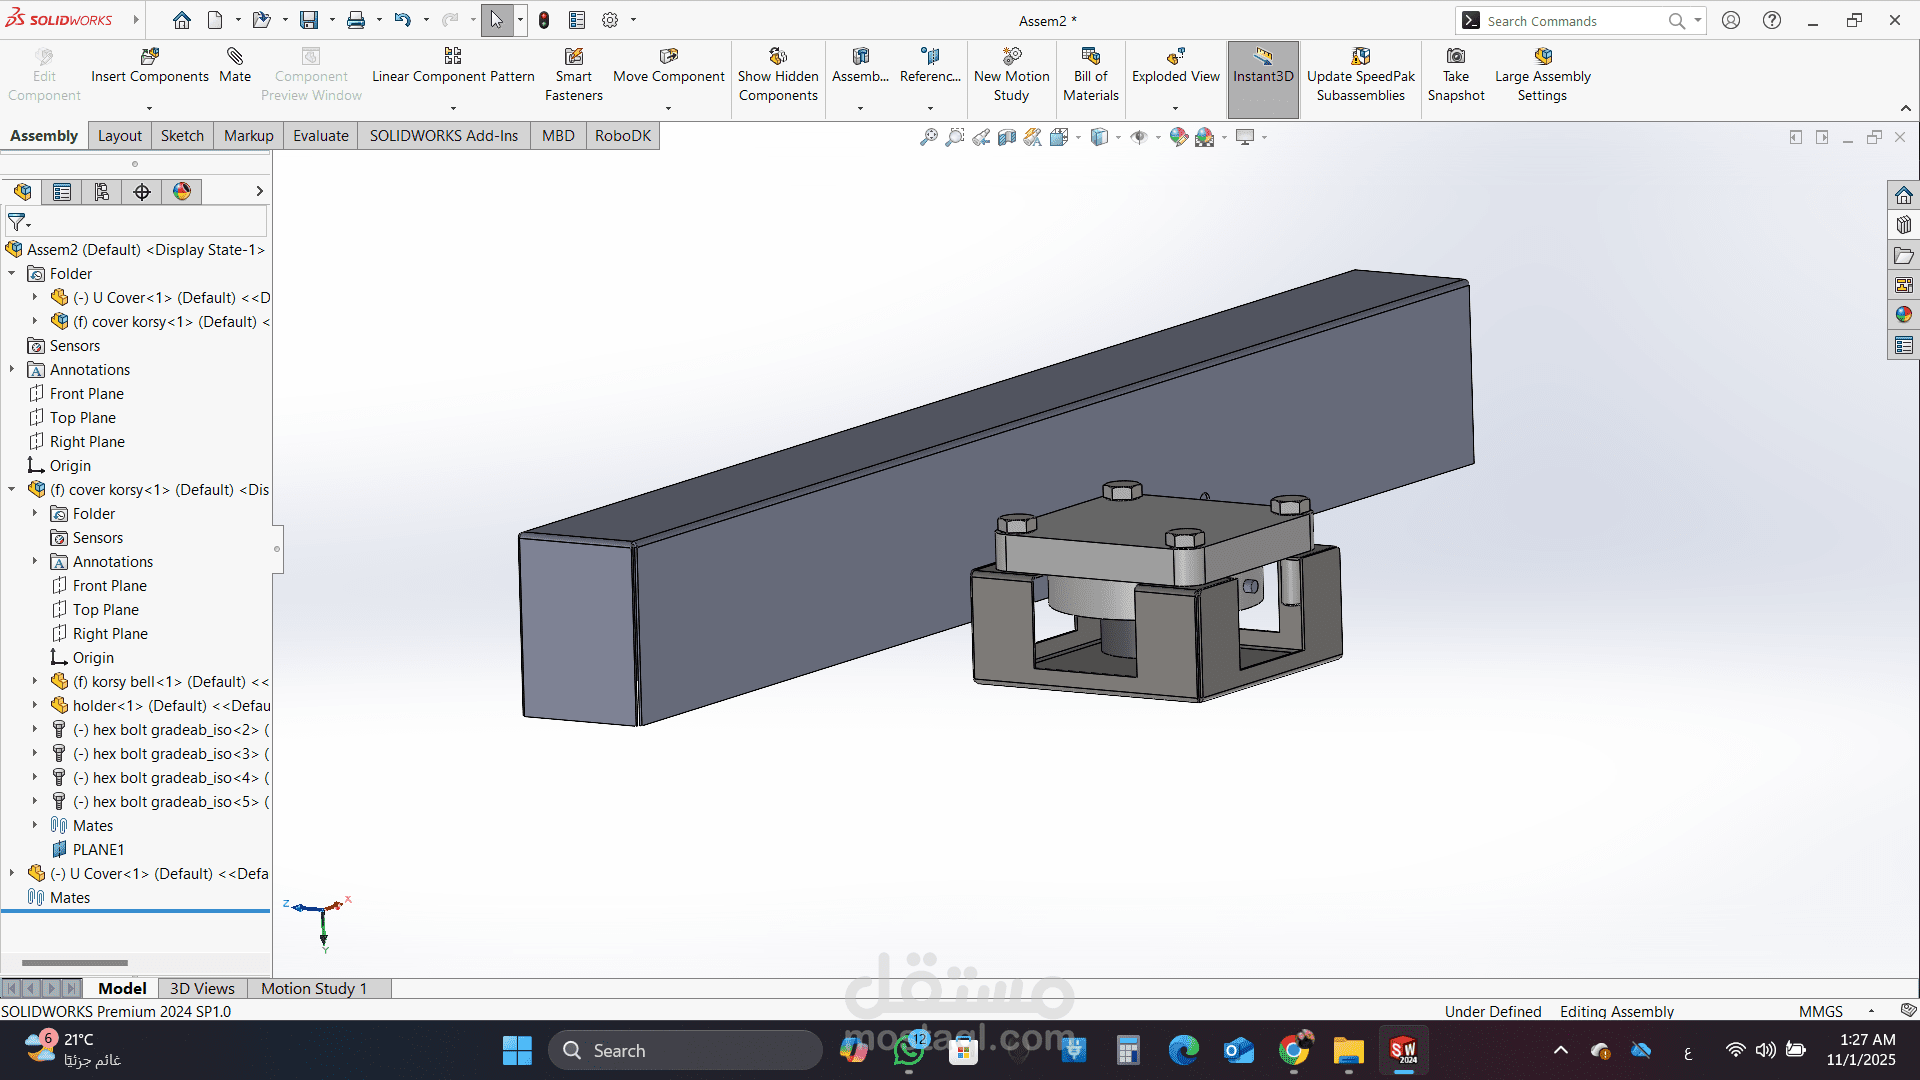Click Show Hidden Components
Screen dimensions: 1920x1080
coord(778,74)
